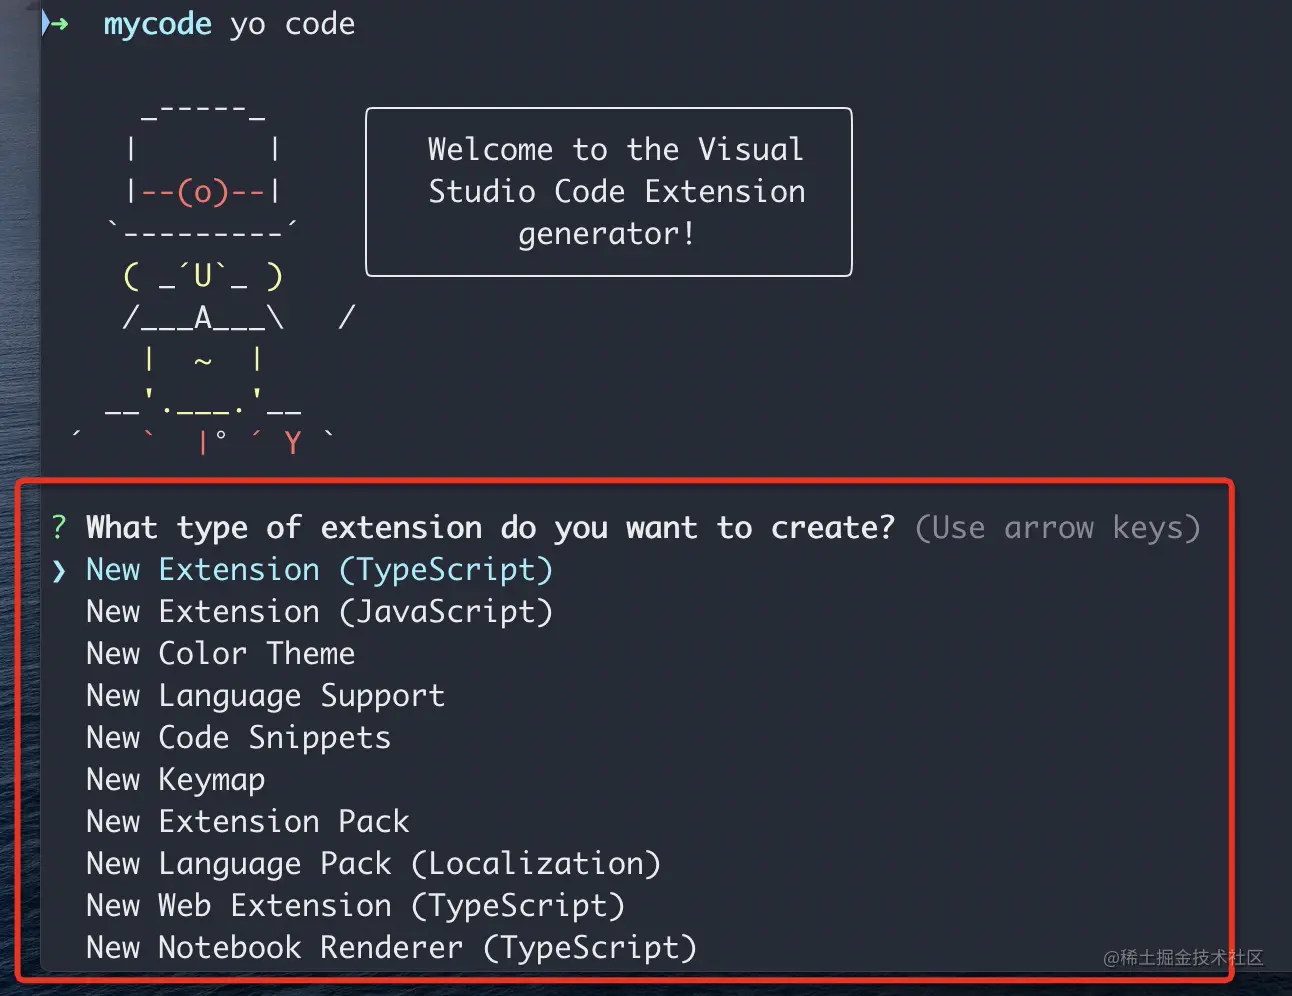Screen dimensions: 1292x996
Task: Click the green question mark prompt symbol
Action: (59, 527)
